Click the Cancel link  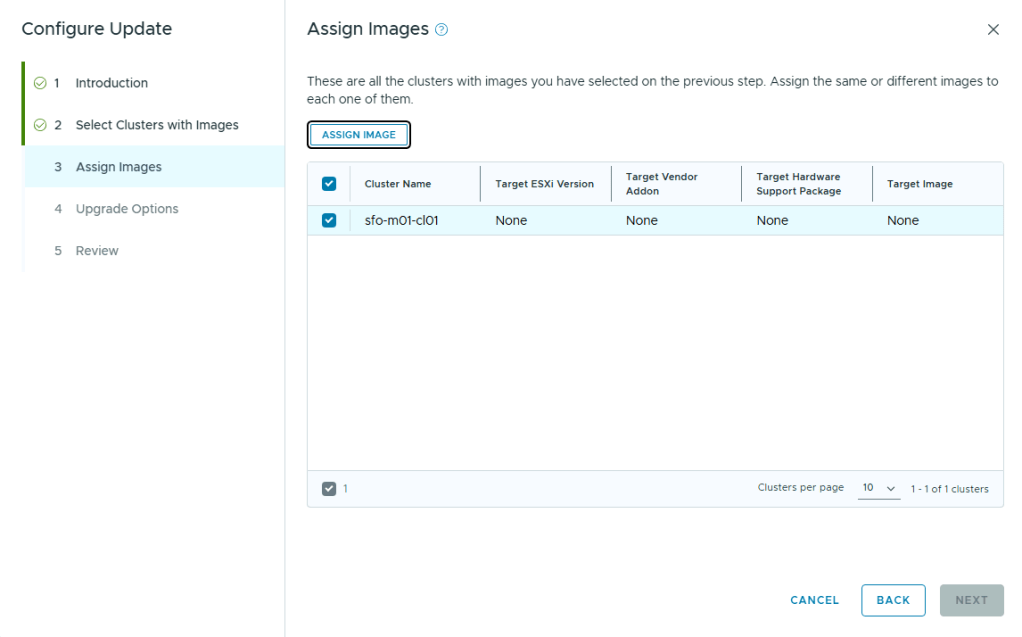tap(814, 600)
